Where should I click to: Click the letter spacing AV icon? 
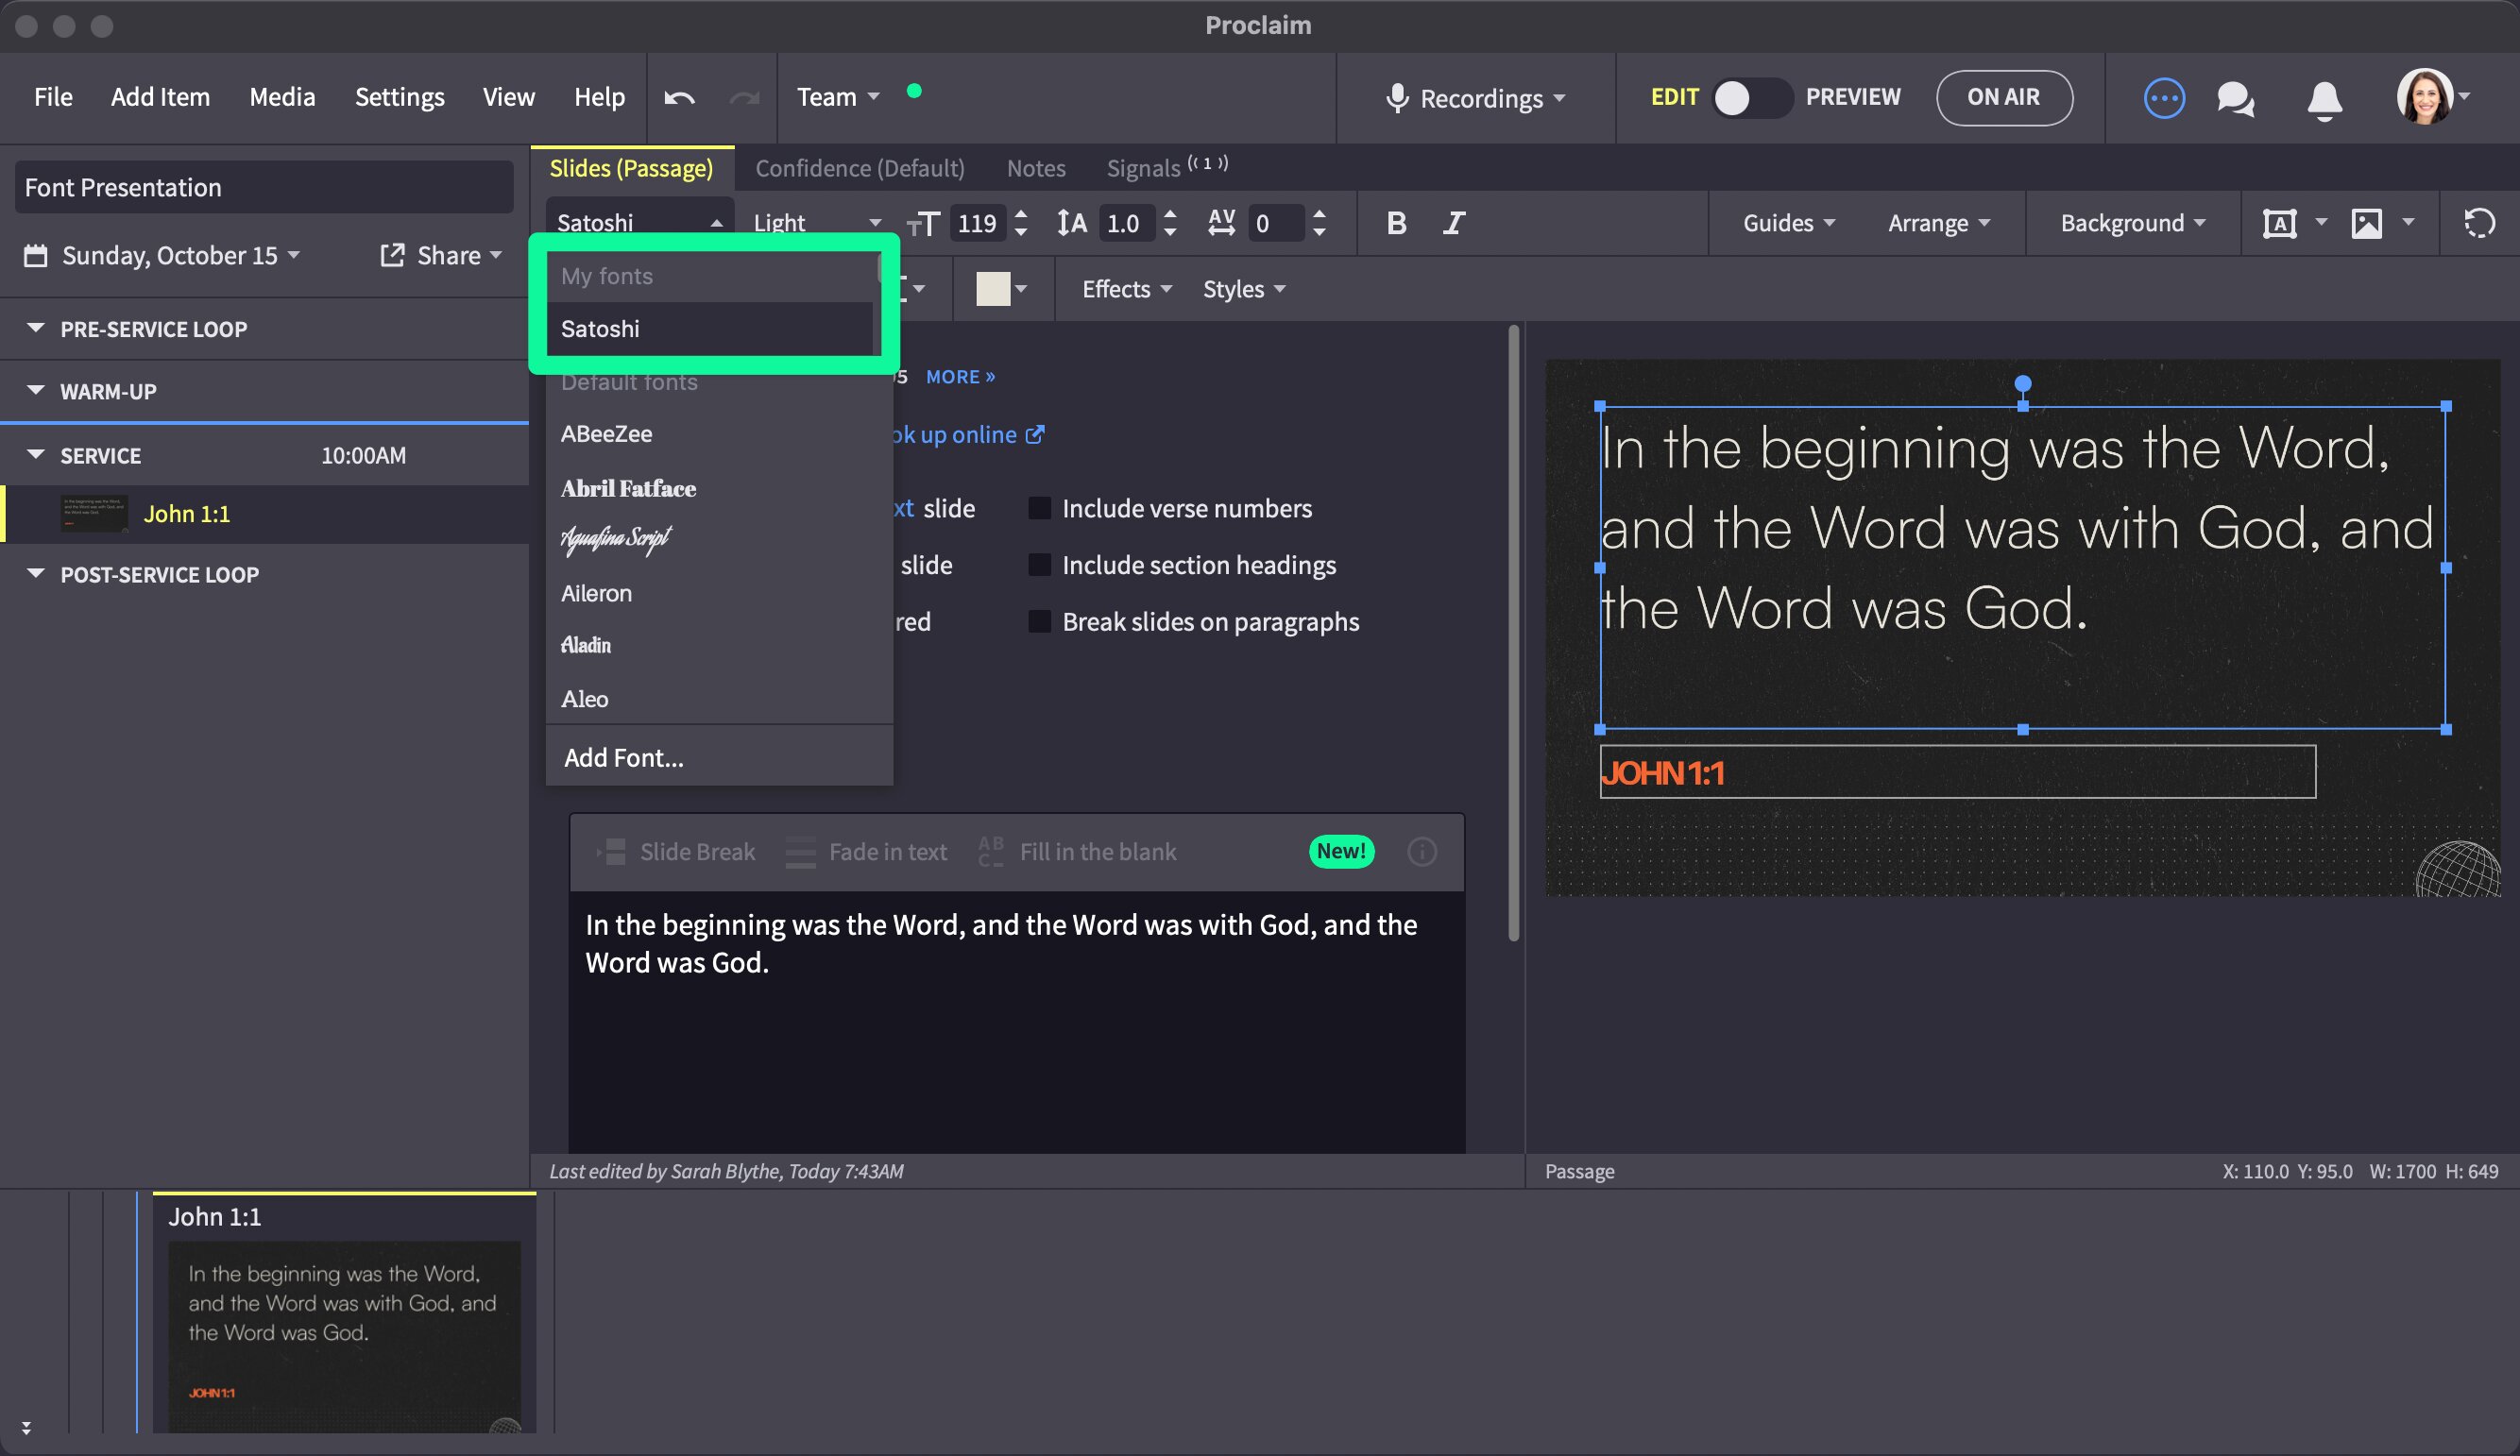(x=1221, y=223)
